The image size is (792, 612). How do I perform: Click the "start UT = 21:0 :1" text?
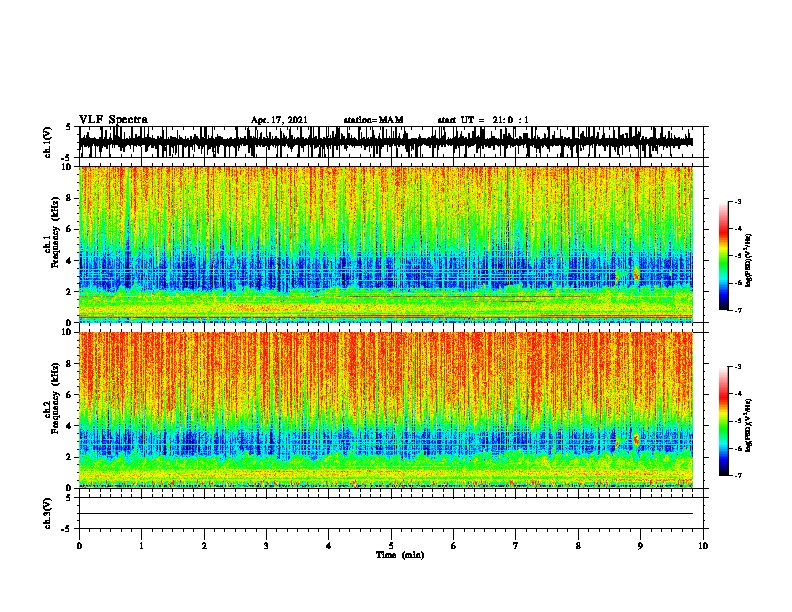click(x=483, y=120)
